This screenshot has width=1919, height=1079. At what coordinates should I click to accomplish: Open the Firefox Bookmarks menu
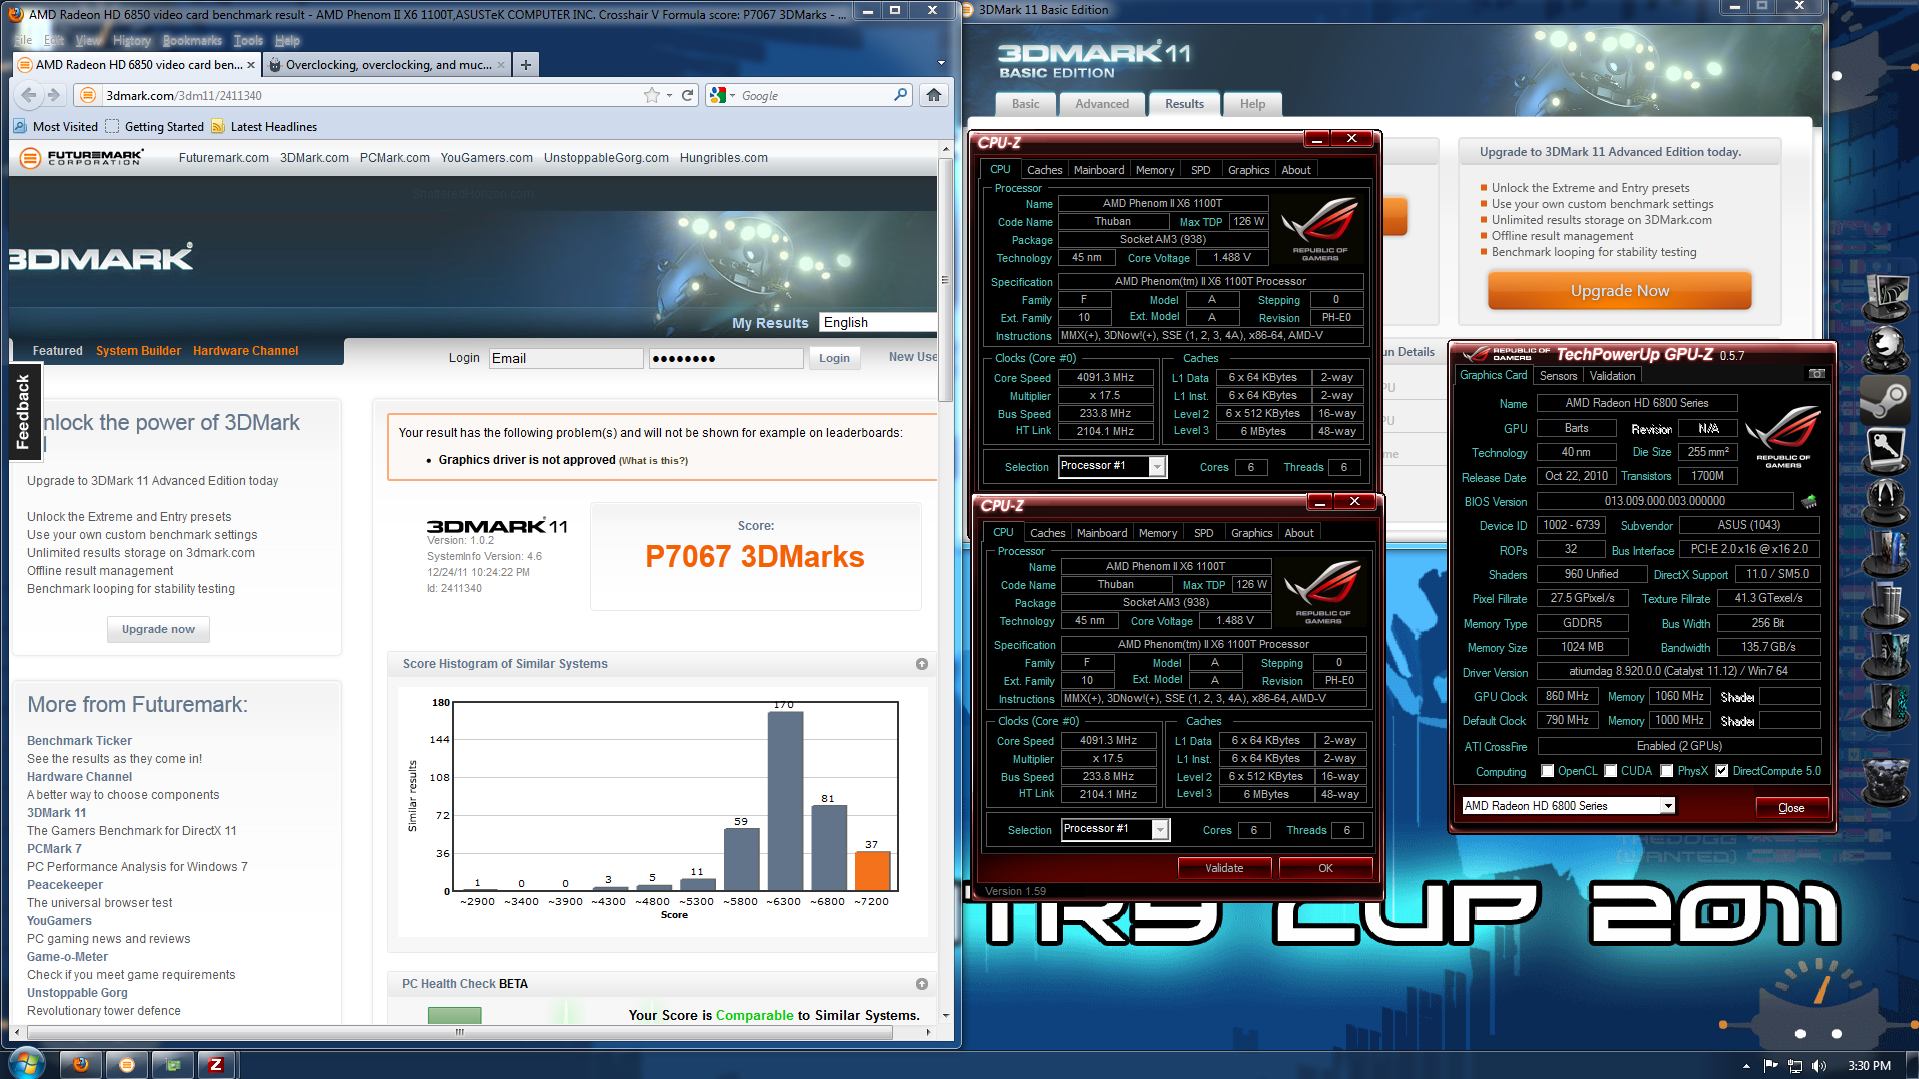pos(192,41)
